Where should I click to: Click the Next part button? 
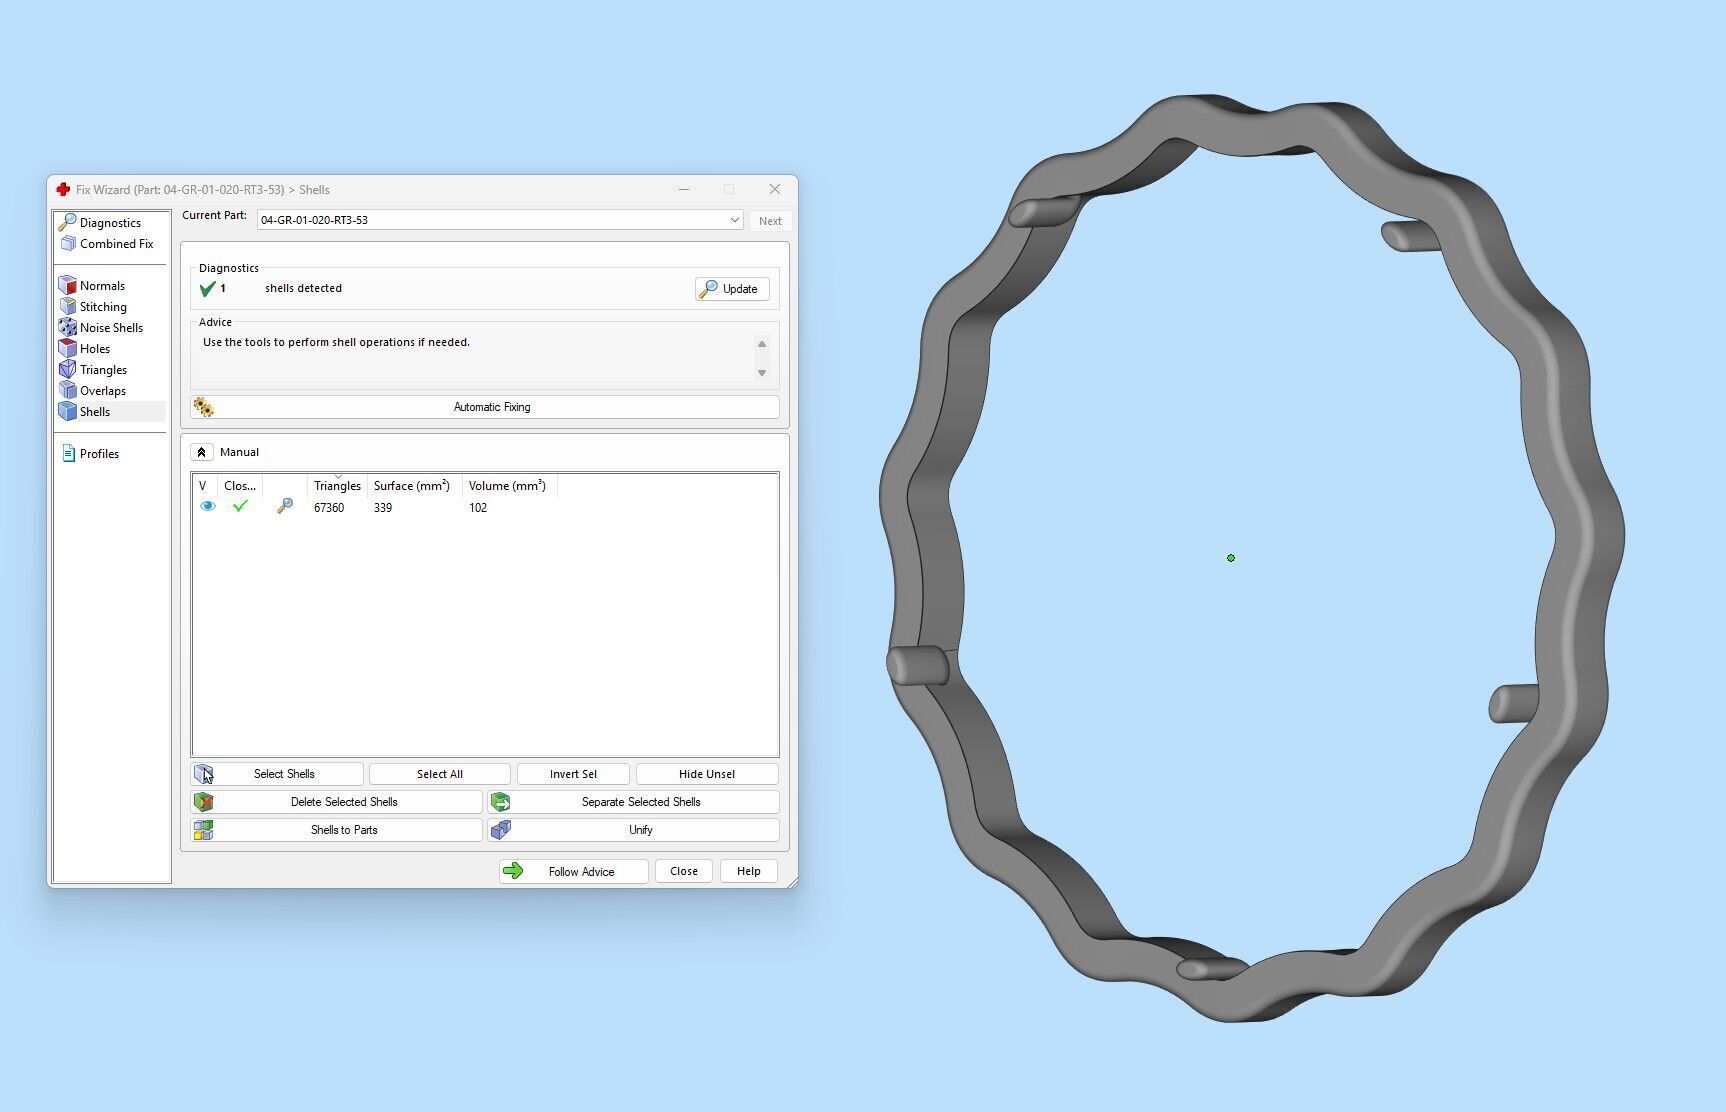pyautogui.click(x=770, y=221)
